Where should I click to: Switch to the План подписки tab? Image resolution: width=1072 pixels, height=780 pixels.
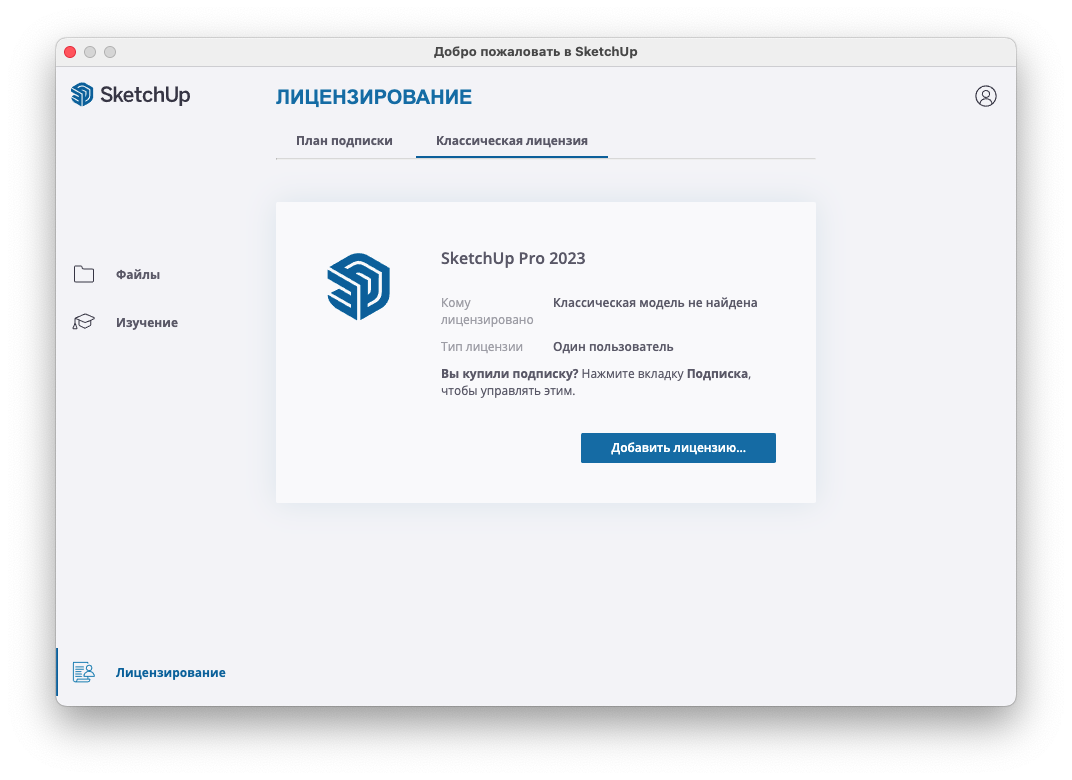344,141
